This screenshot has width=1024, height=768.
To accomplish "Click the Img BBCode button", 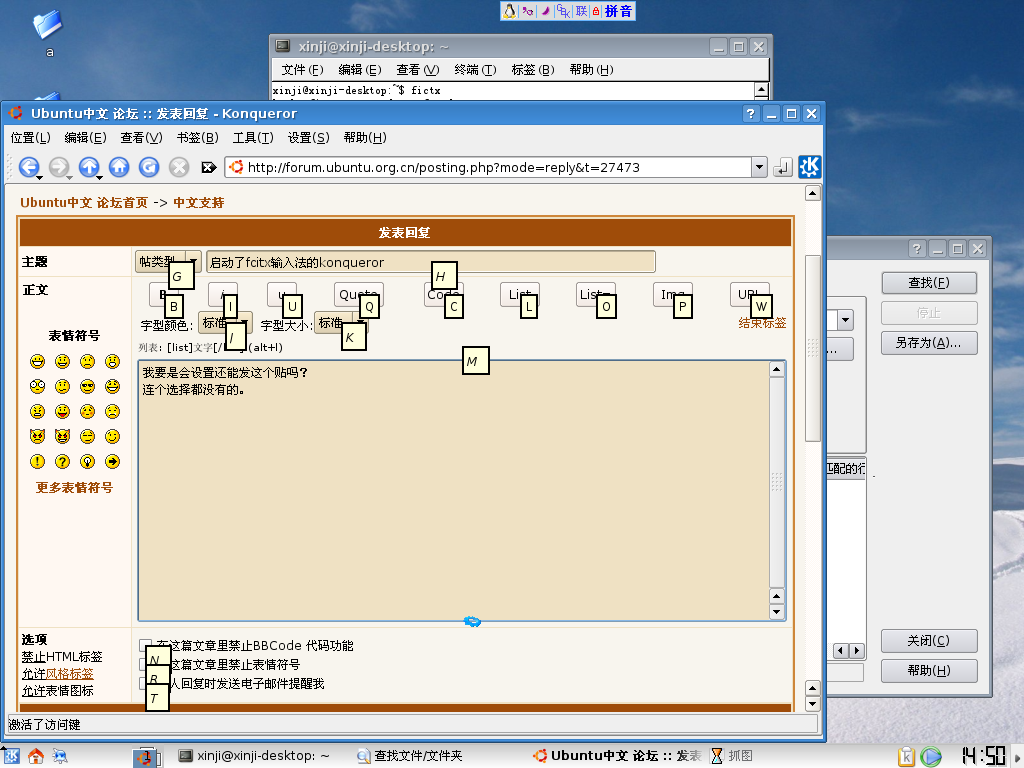I will (x=673, y=295).
